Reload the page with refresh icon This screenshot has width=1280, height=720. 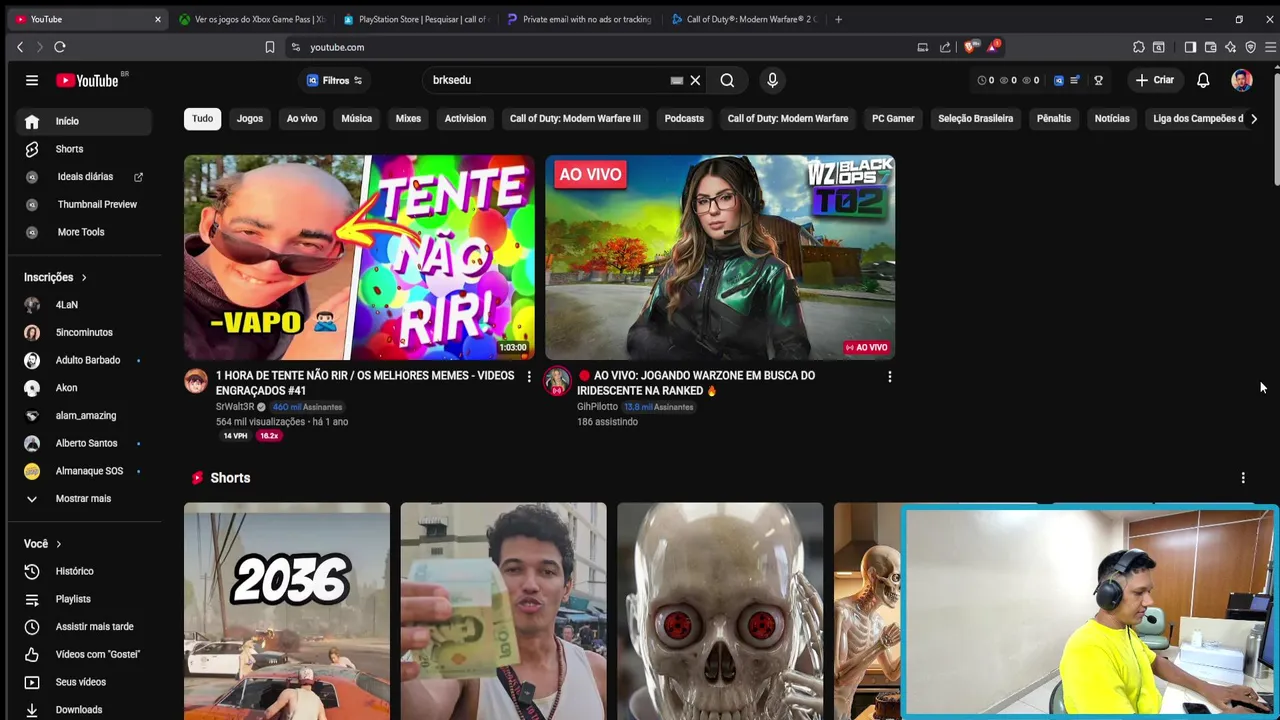point(60,47)
